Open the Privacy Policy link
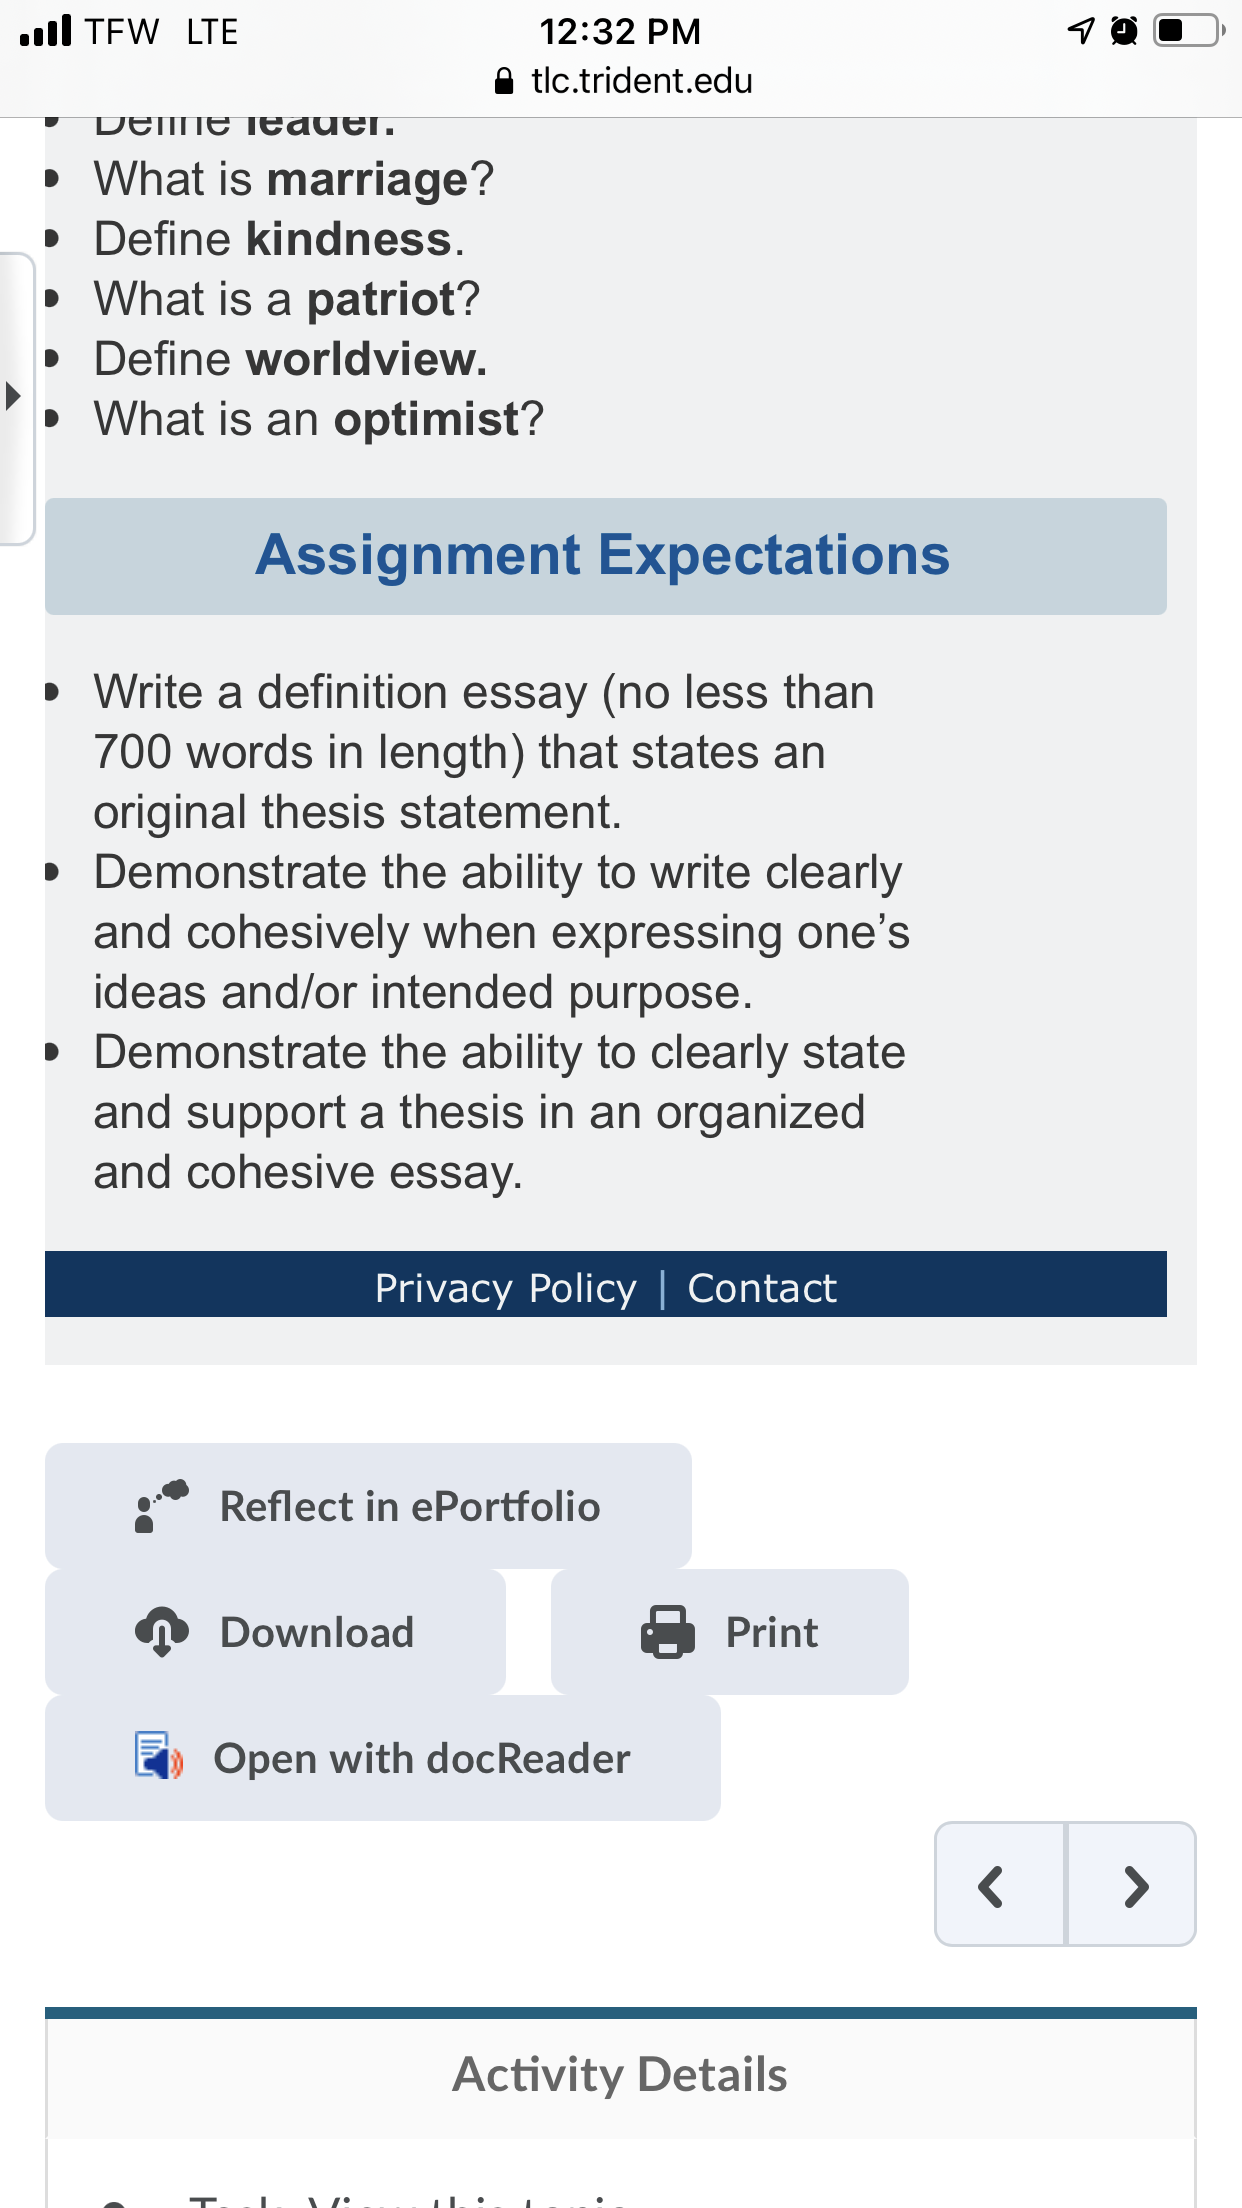This screenshot has width=1242, height=2208. click(x=505, y=1288)
